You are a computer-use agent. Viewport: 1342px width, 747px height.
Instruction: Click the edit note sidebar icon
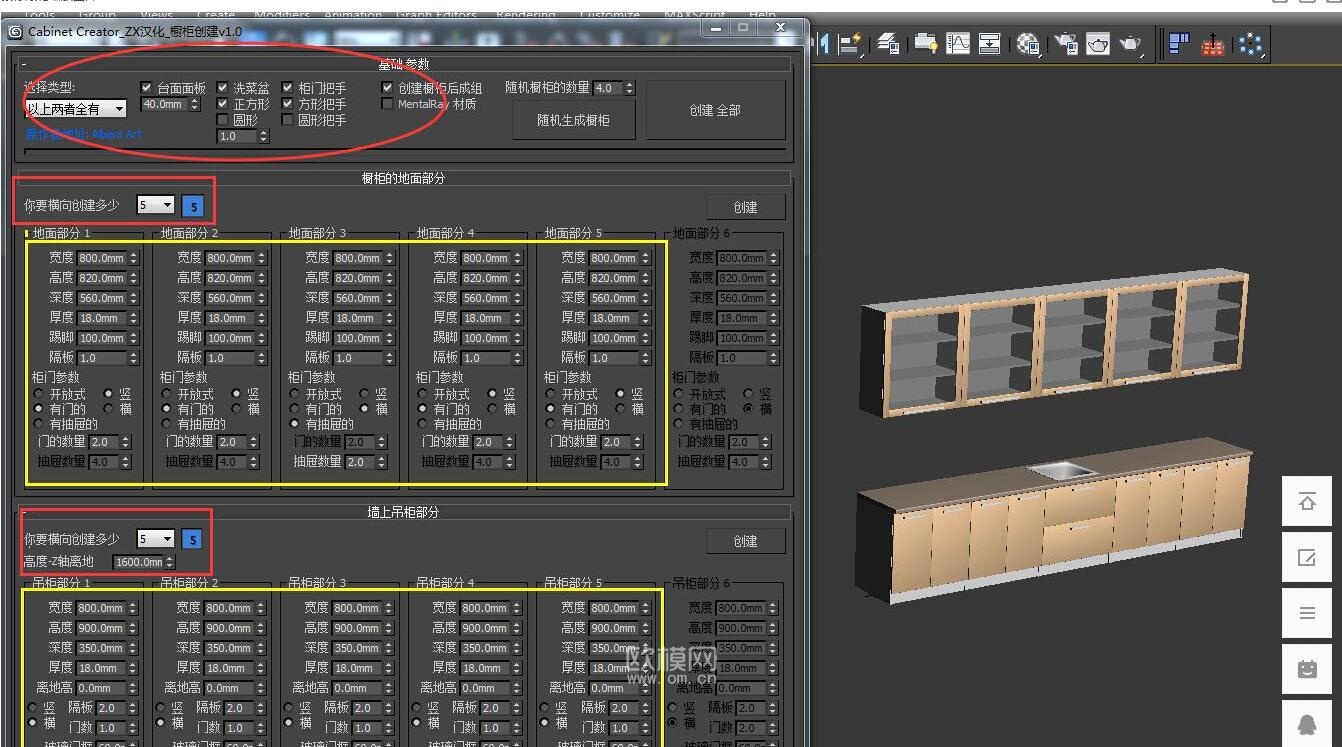click(x=1307, y=558)
